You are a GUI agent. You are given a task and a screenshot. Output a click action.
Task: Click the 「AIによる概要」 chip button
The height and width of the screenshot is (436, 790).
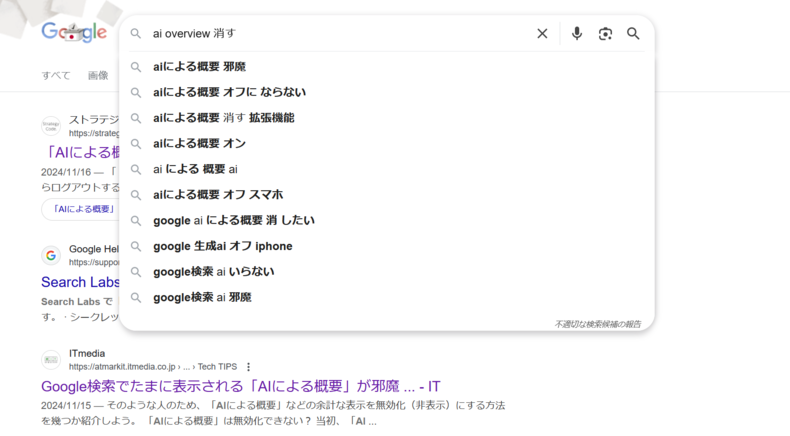[x=83, y=209]
